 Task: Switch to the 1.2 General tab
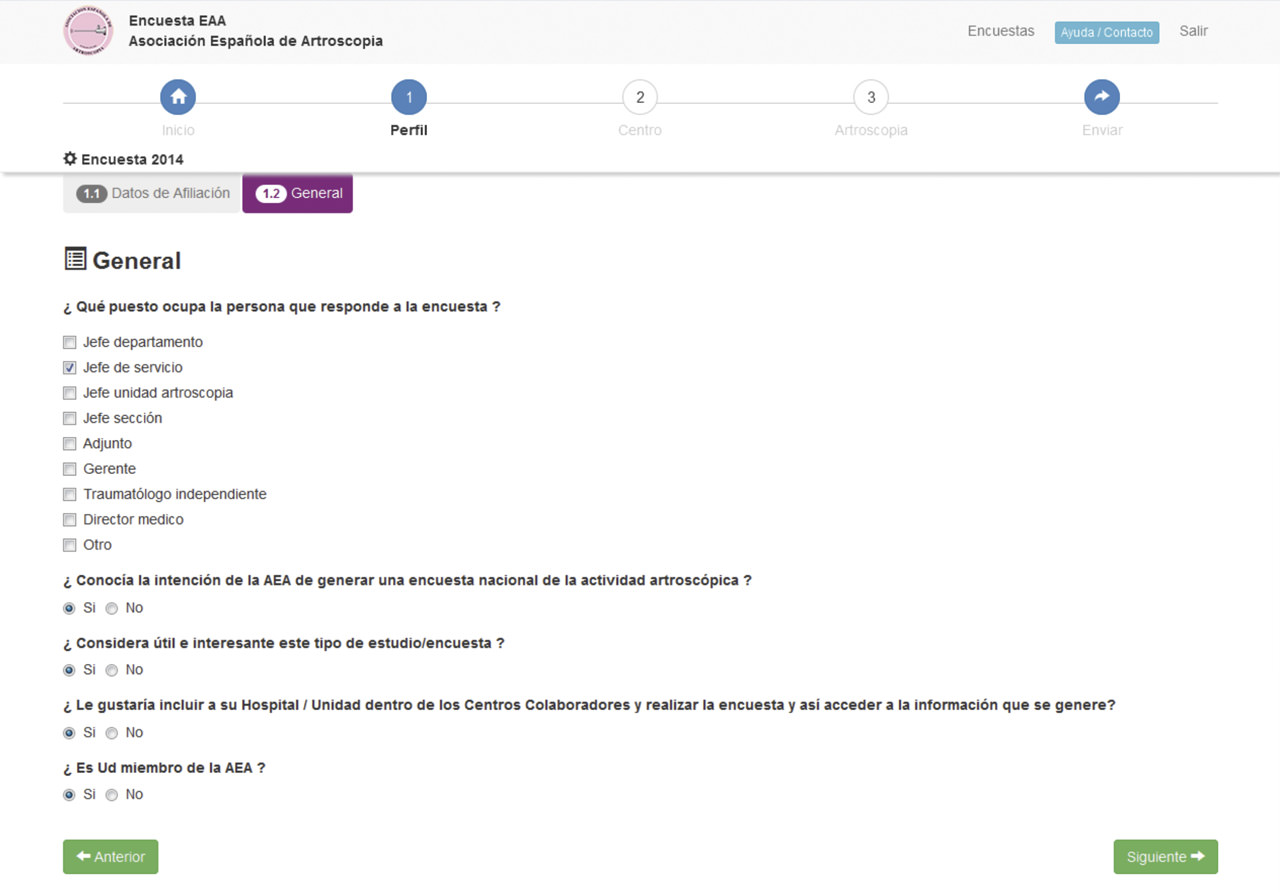pyautogui.click(x=298, y=194)
